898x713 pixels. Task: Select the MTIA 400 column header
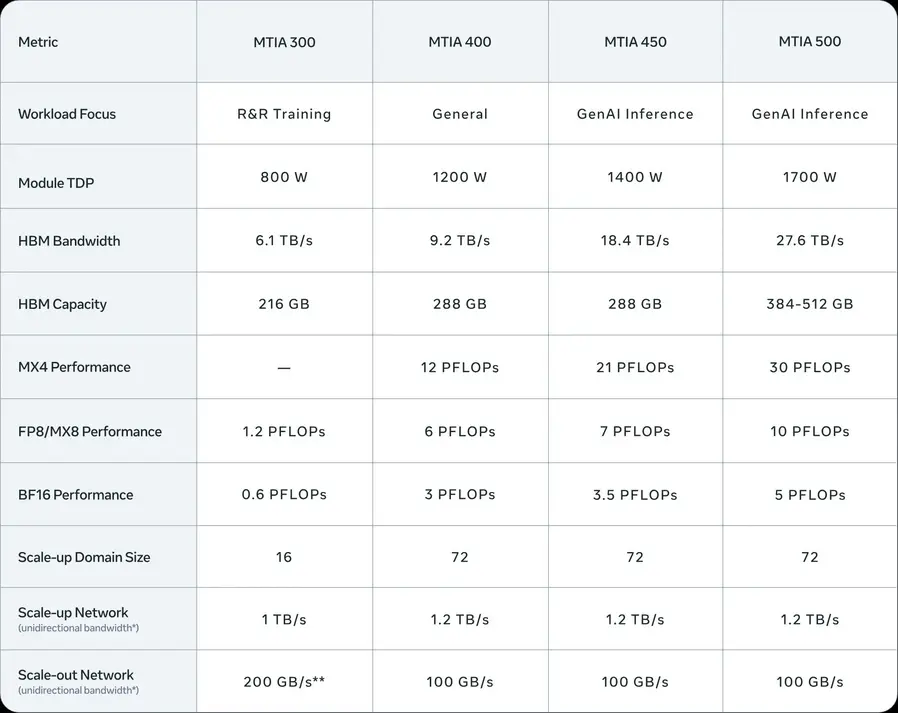[460, 42]
